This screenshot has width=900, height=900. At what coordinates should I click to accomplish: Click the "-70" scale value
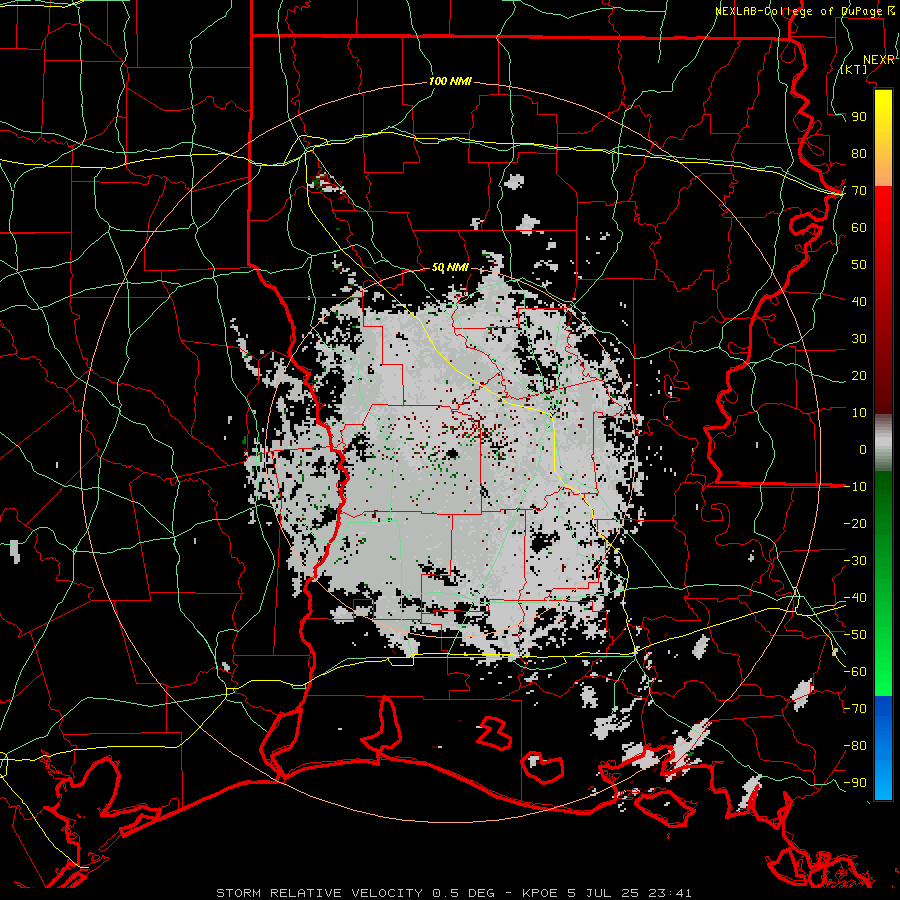point(855,708)
